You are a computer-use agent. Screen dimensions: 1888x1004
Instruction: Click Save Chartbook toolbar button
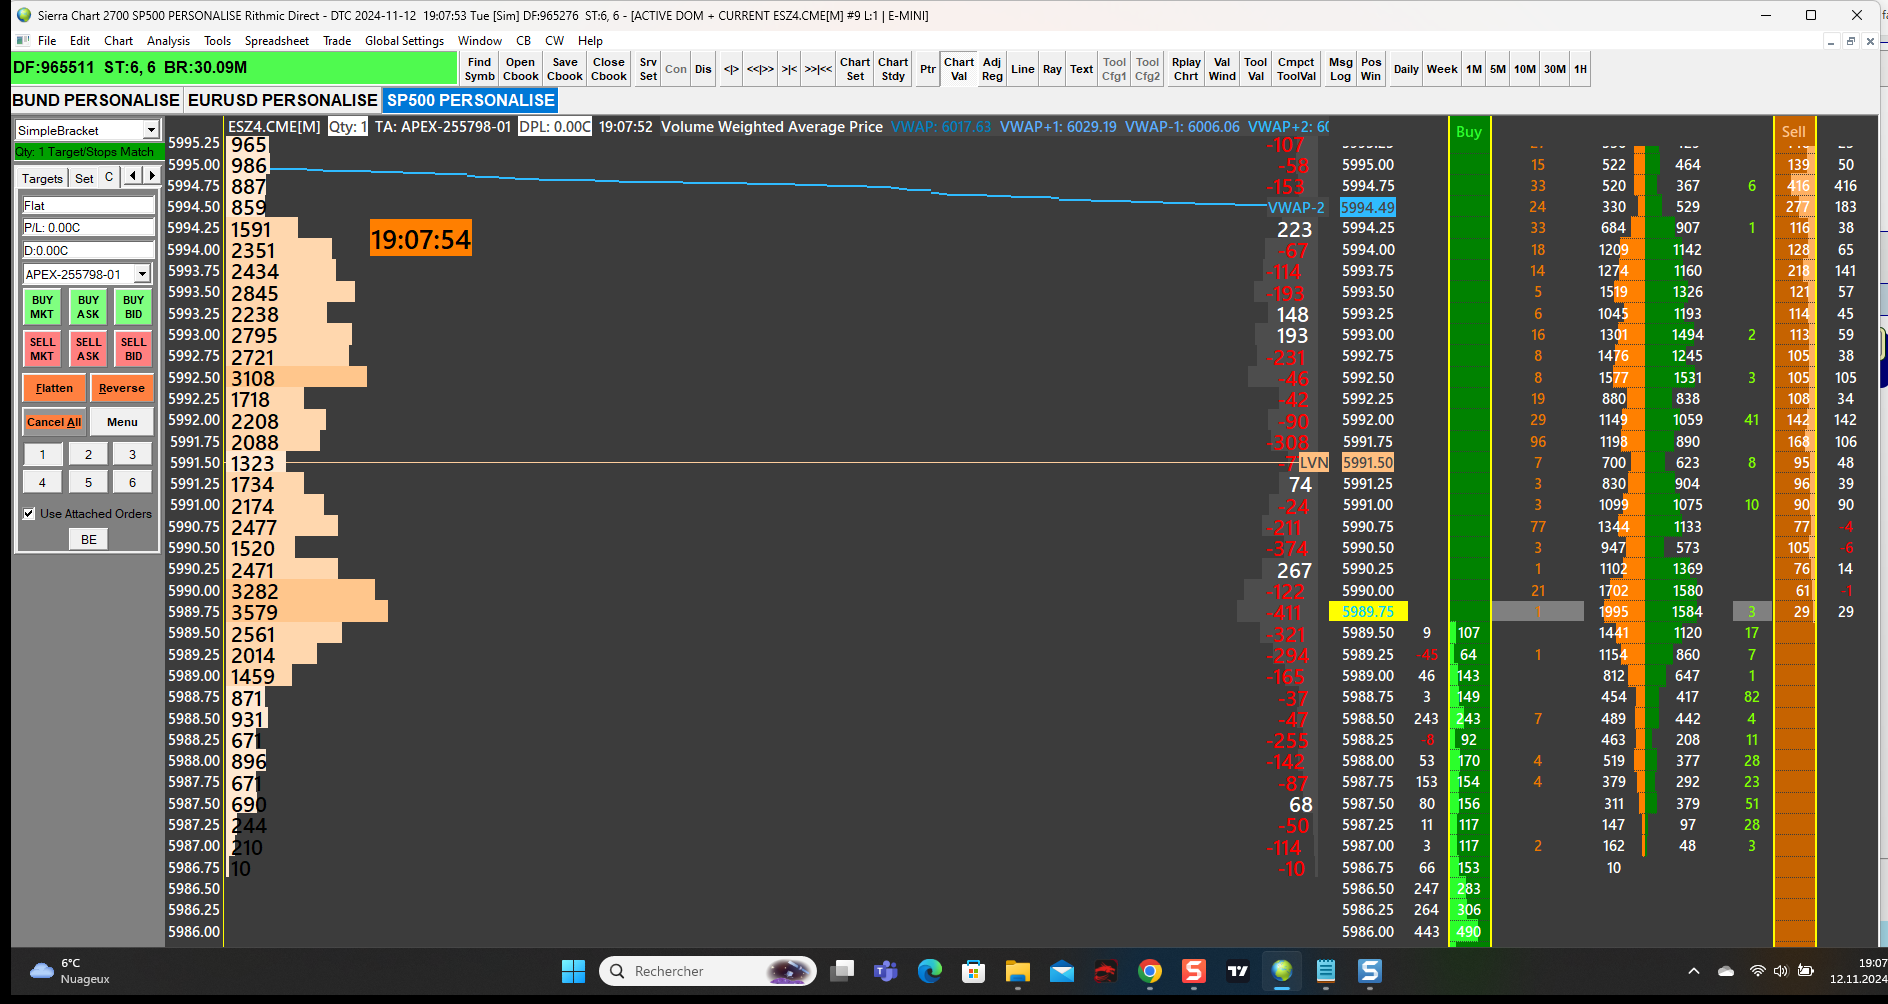point(565,69)
